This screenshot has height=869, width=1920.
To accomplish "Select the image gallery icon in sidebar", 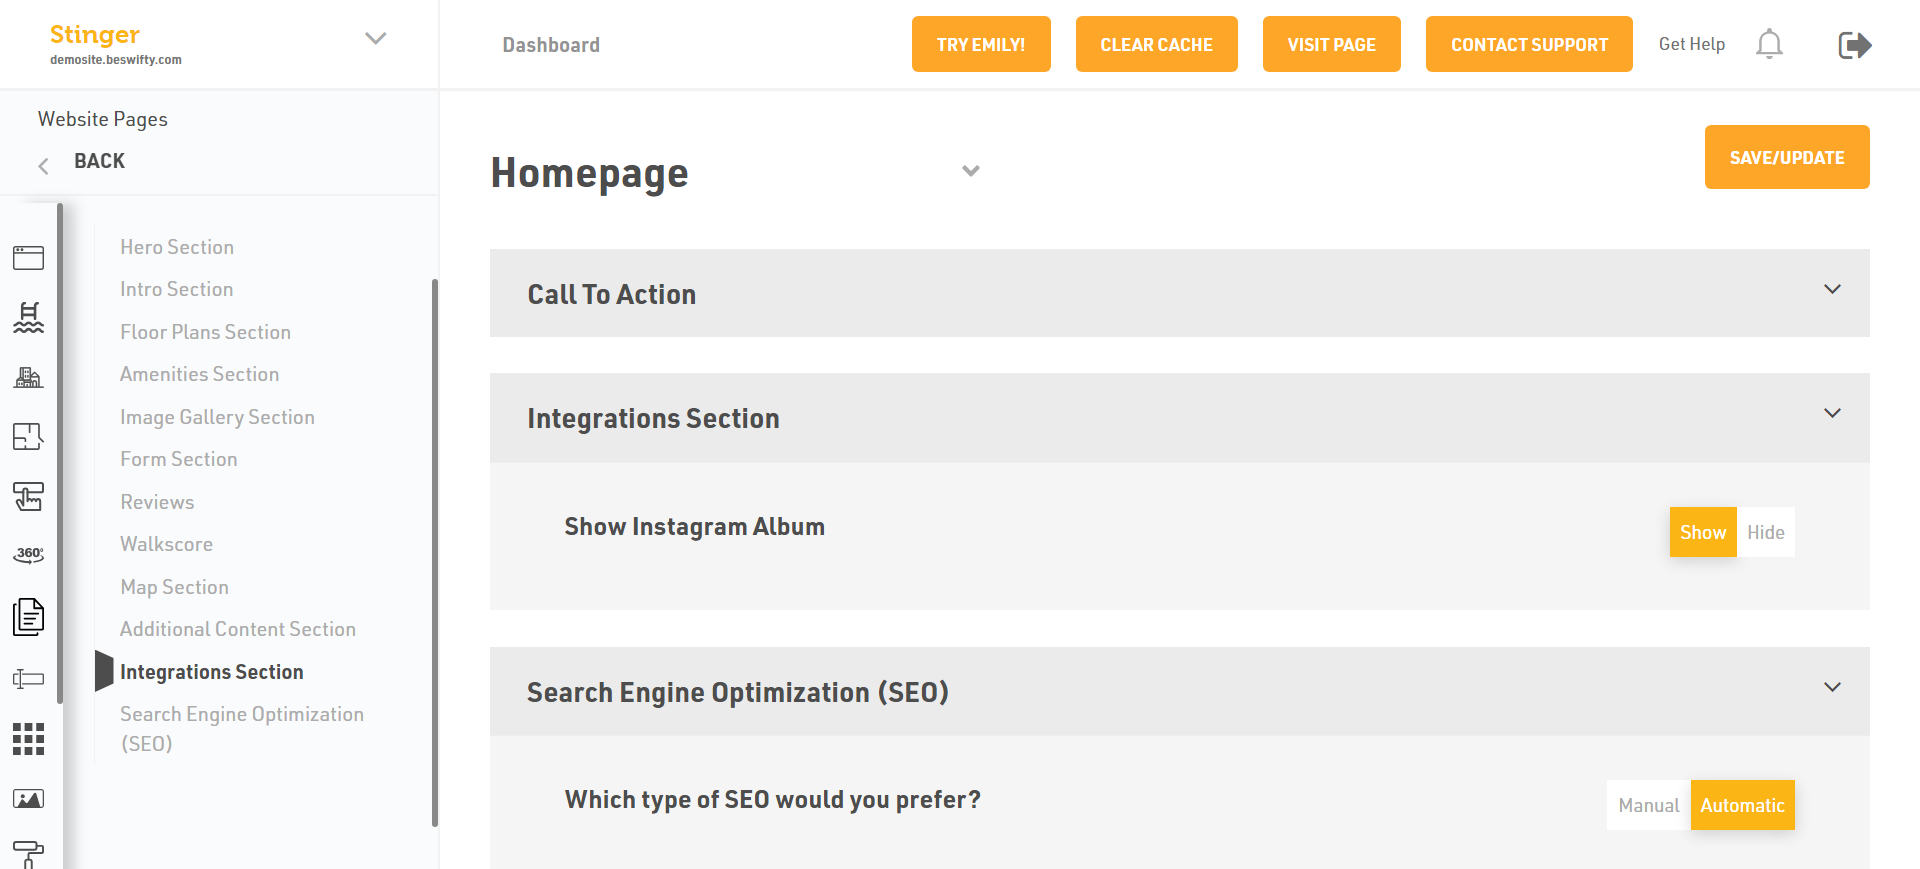I will tap(28, 799).
